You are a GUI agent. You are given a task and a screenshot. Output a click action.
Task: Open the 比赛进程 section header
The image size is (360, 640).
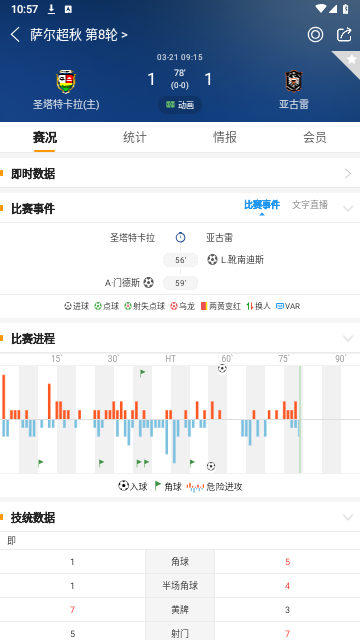(x=33, y=338)
